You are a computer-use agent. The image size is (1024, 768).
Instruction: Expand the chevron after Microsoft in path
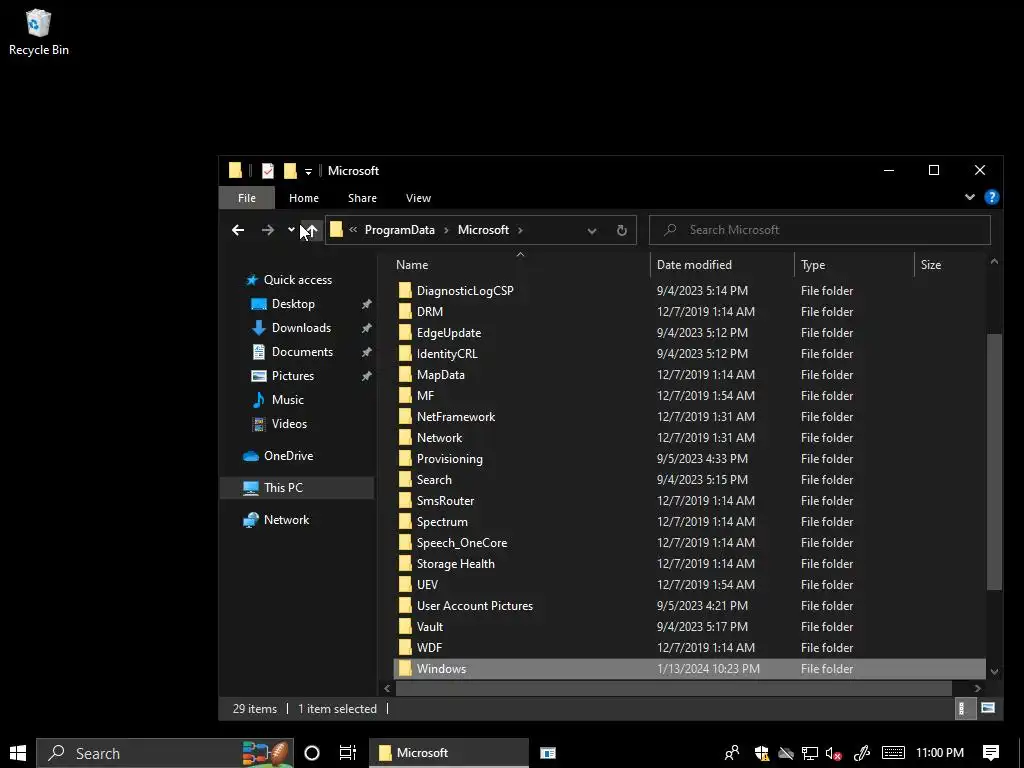[x=520, y=230]
